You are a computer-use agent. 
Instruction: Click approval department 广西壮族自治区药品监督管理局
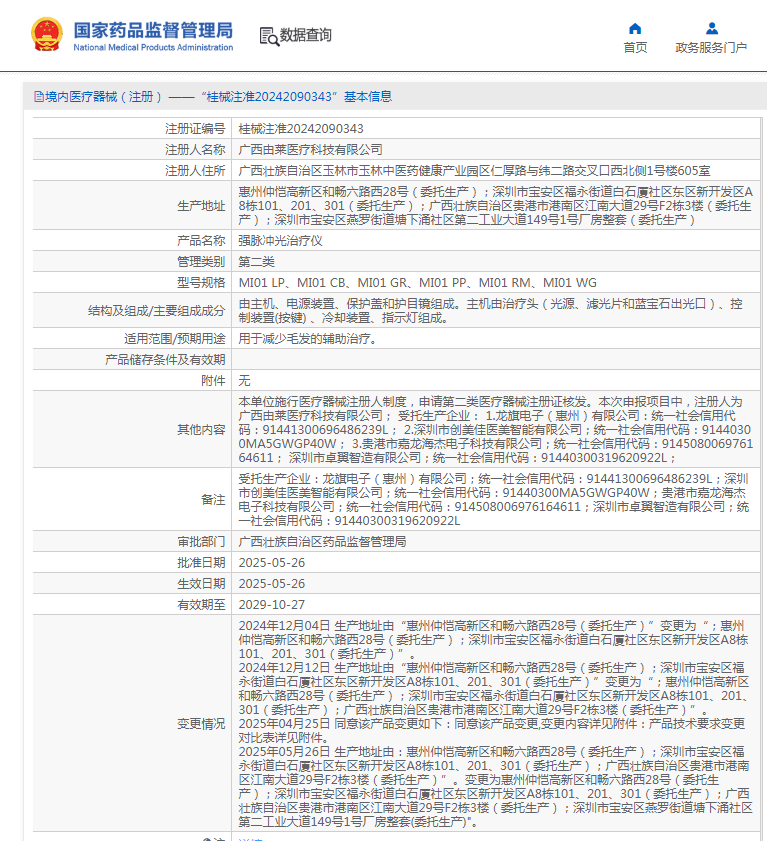click(322, 542)
